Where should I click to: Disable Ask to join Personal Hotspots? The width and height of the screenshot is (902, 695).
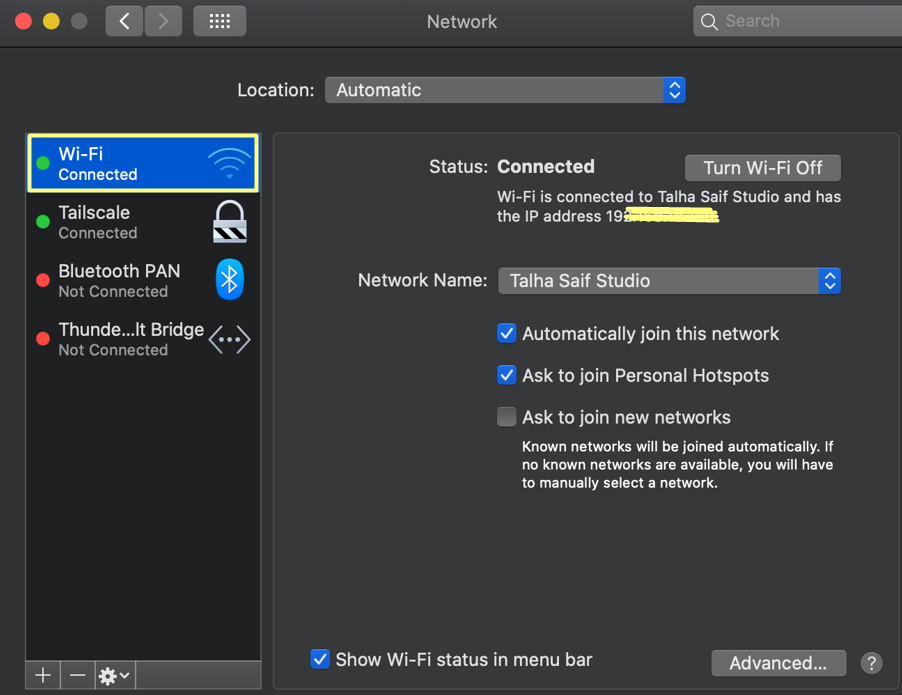(x=507, y=376)
